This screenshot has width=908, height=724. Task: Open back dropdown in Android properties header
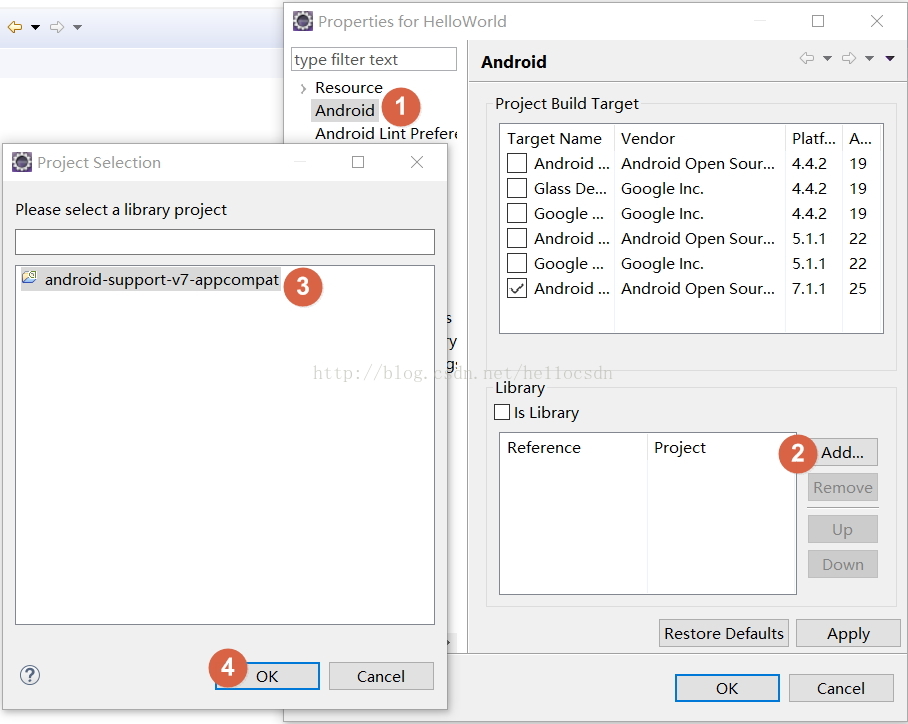point(828,58)
